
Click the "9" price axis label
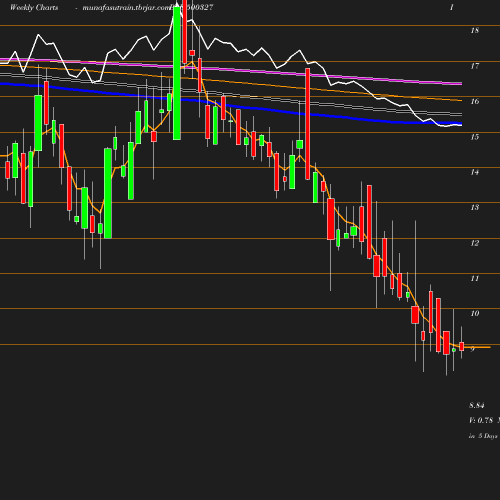click(473, 349)
